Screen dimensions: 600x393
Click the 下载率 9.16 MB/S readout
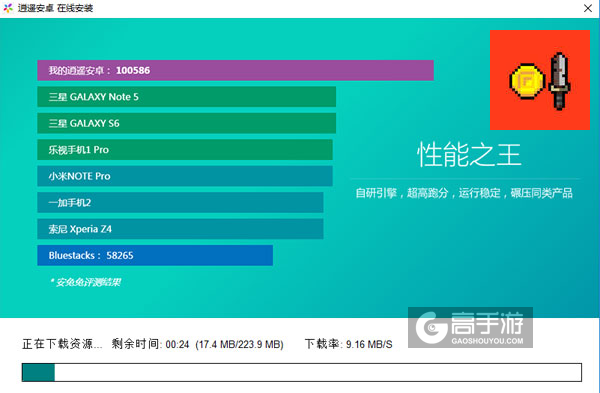(348, 344)
